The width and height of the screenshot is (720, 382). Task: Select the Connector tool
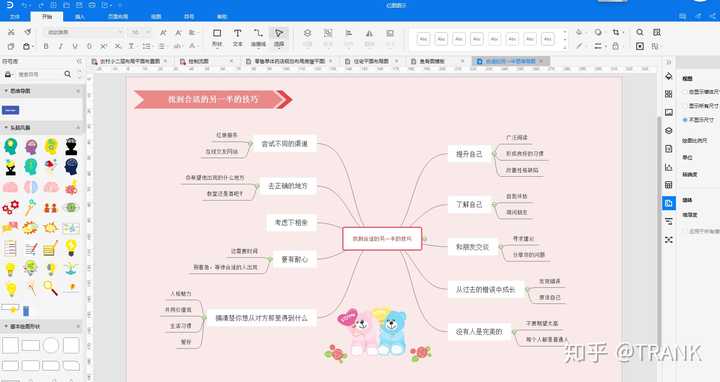point(258,38)
